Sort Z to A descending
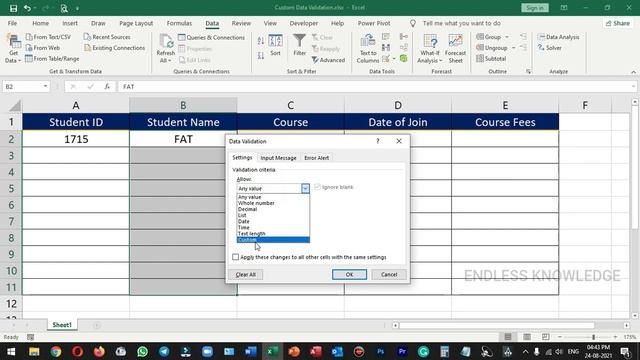This screenshot has height=360, width=640. click(x=261, y=55)
